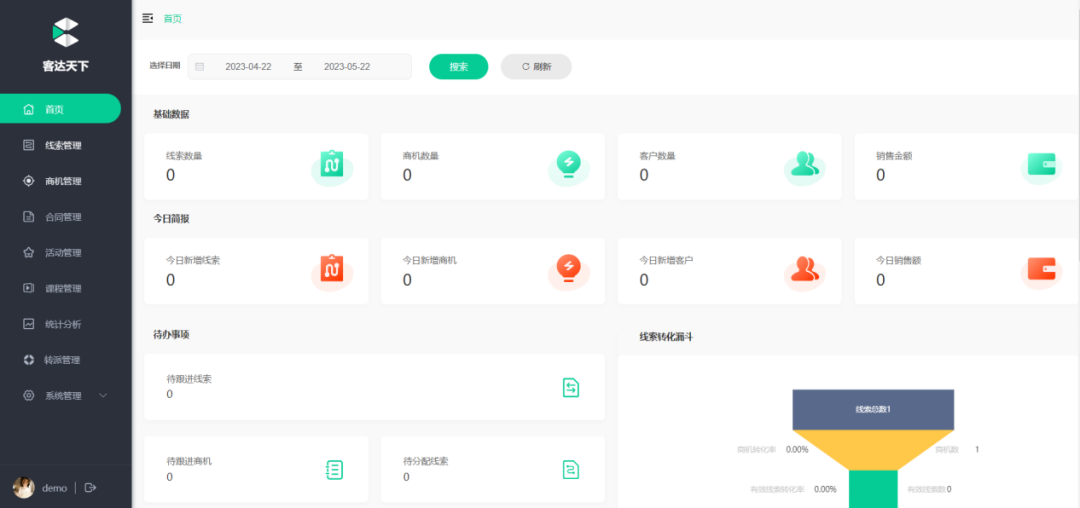
Task: Click the 商机数量 card label
Action: point(421,156)
